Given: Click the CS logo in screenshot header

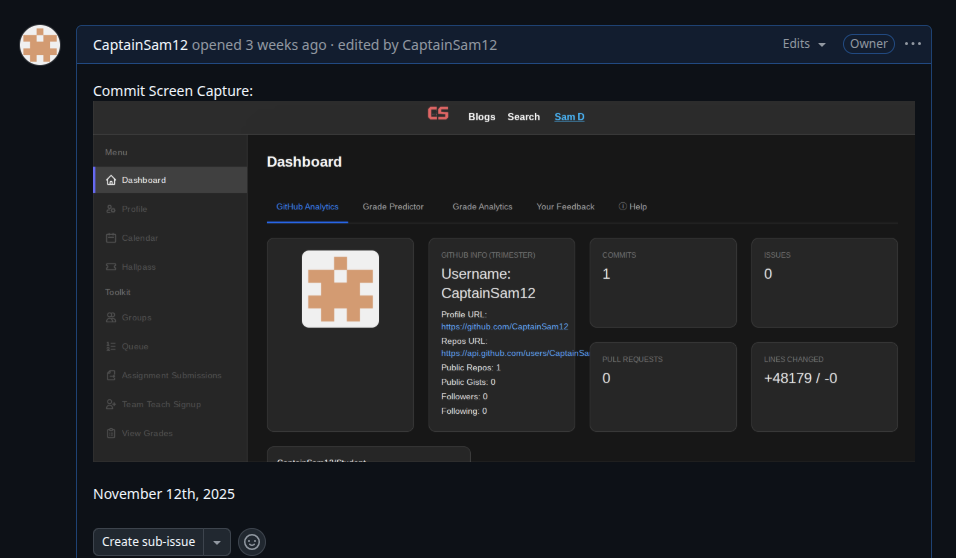Looking at the screenshot, I should click(438, 115).
